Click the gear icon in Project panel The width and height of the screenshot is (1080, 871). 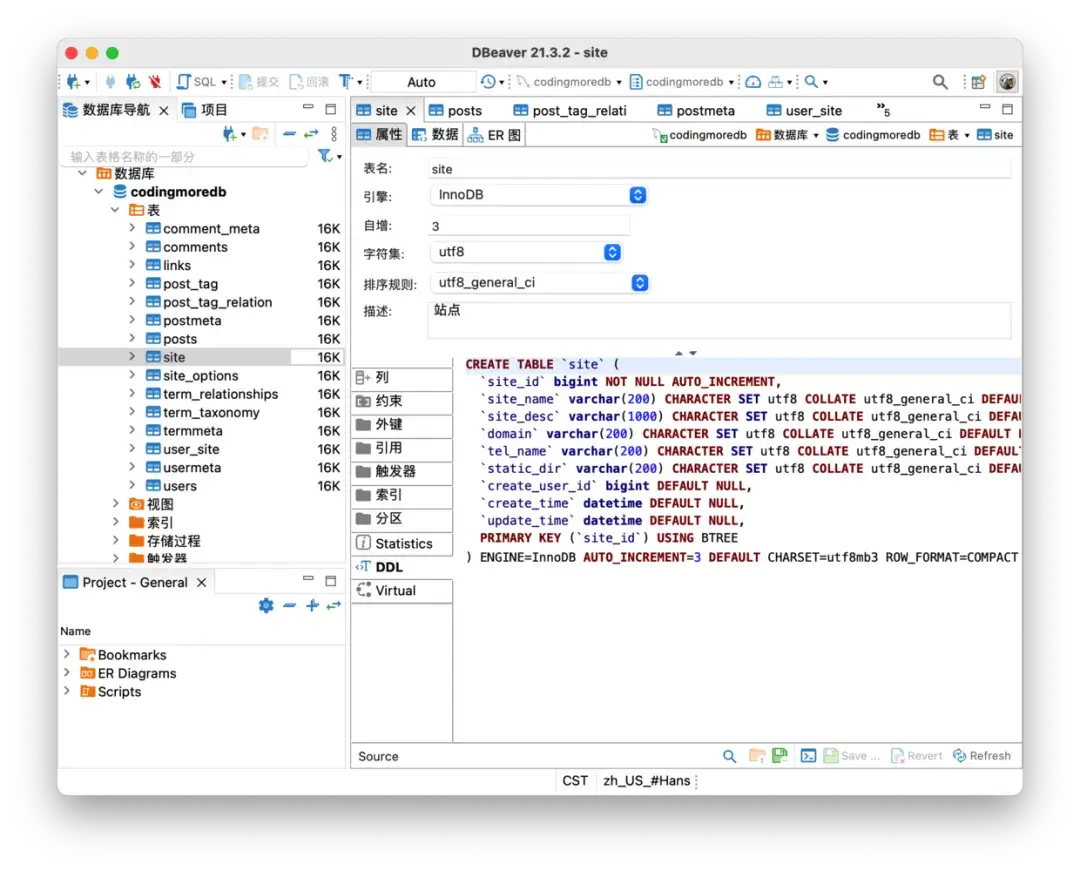266,605
